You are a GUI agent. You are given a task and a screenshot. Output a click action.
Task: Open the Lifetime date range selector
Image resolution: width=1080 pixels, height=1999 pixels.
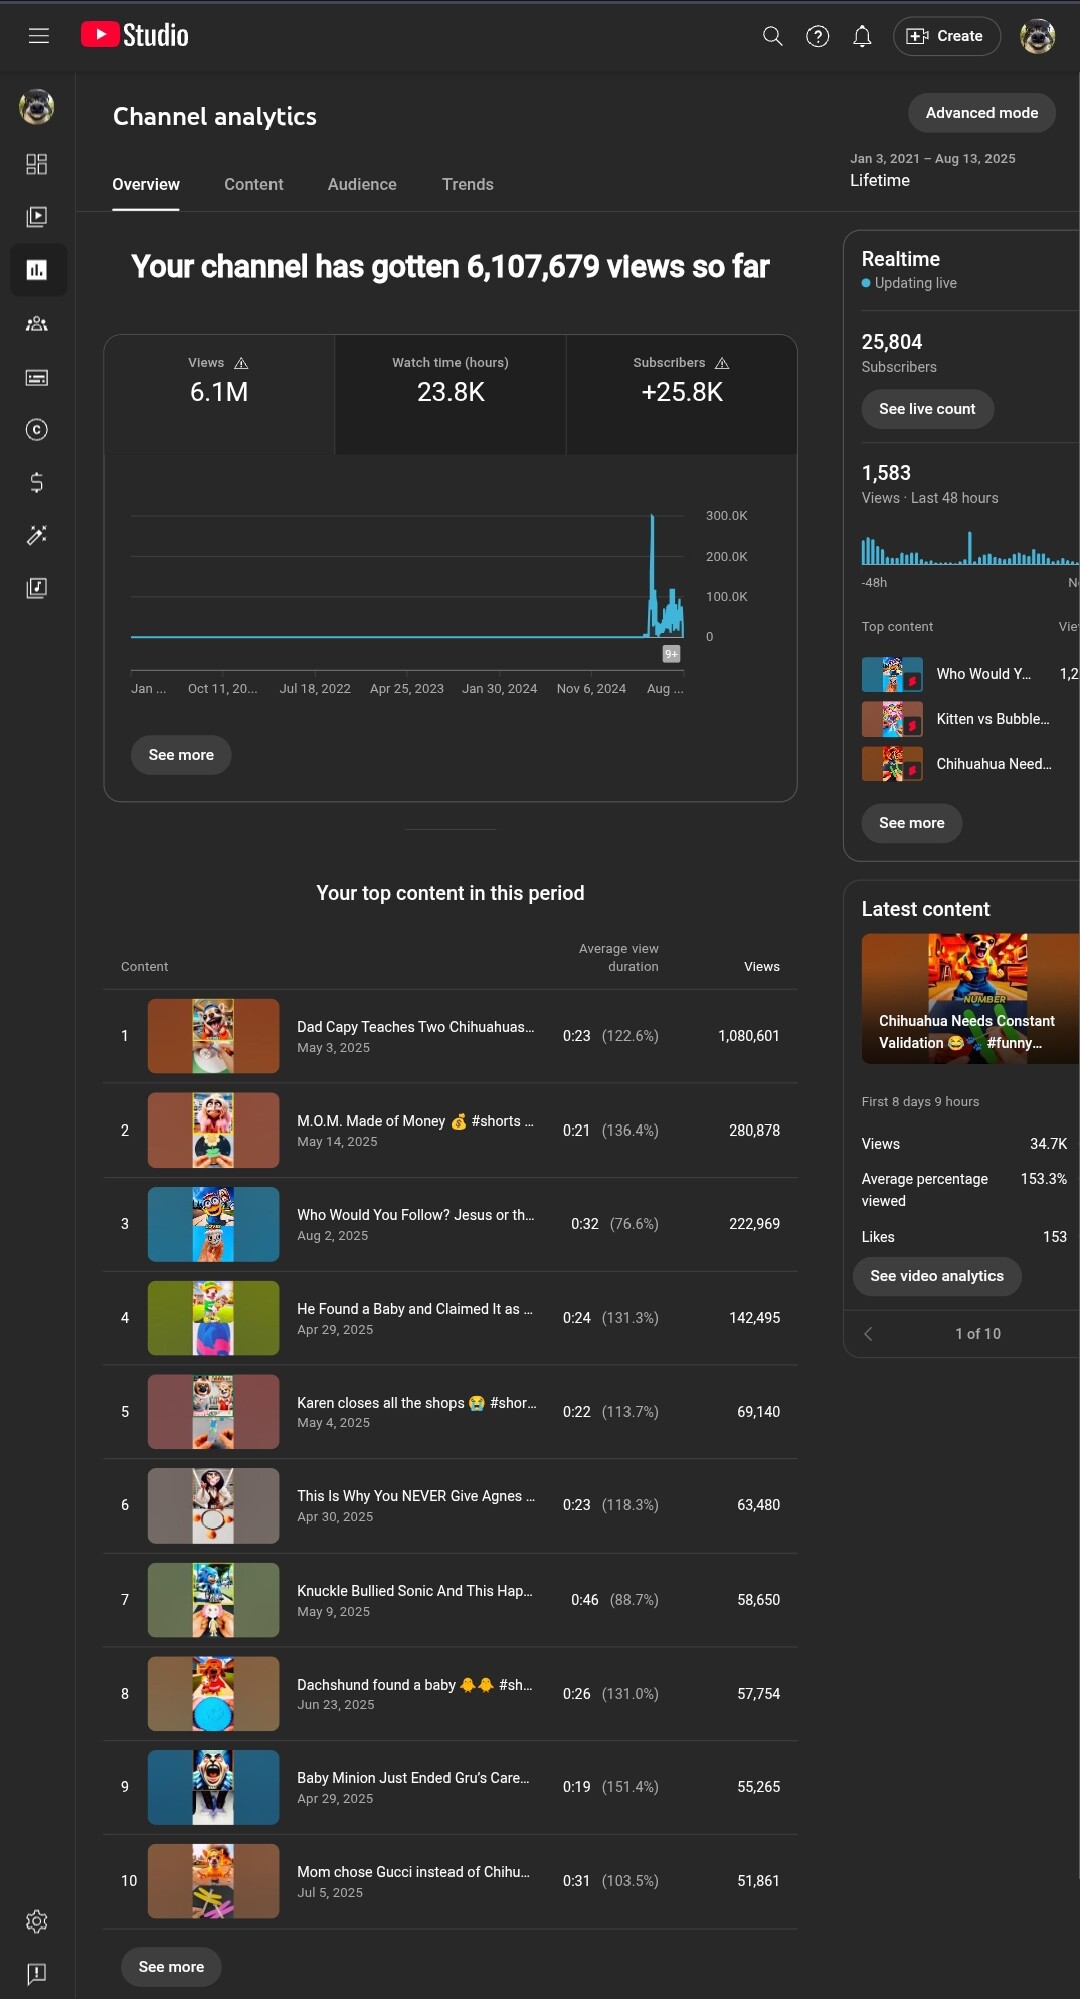tap(932, 170)
